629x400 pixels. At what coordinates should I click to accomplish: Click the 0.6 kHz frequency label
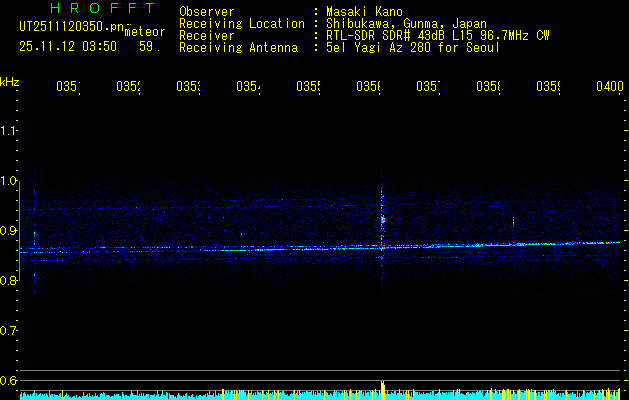pyautogui.click(x=8, y=380)
